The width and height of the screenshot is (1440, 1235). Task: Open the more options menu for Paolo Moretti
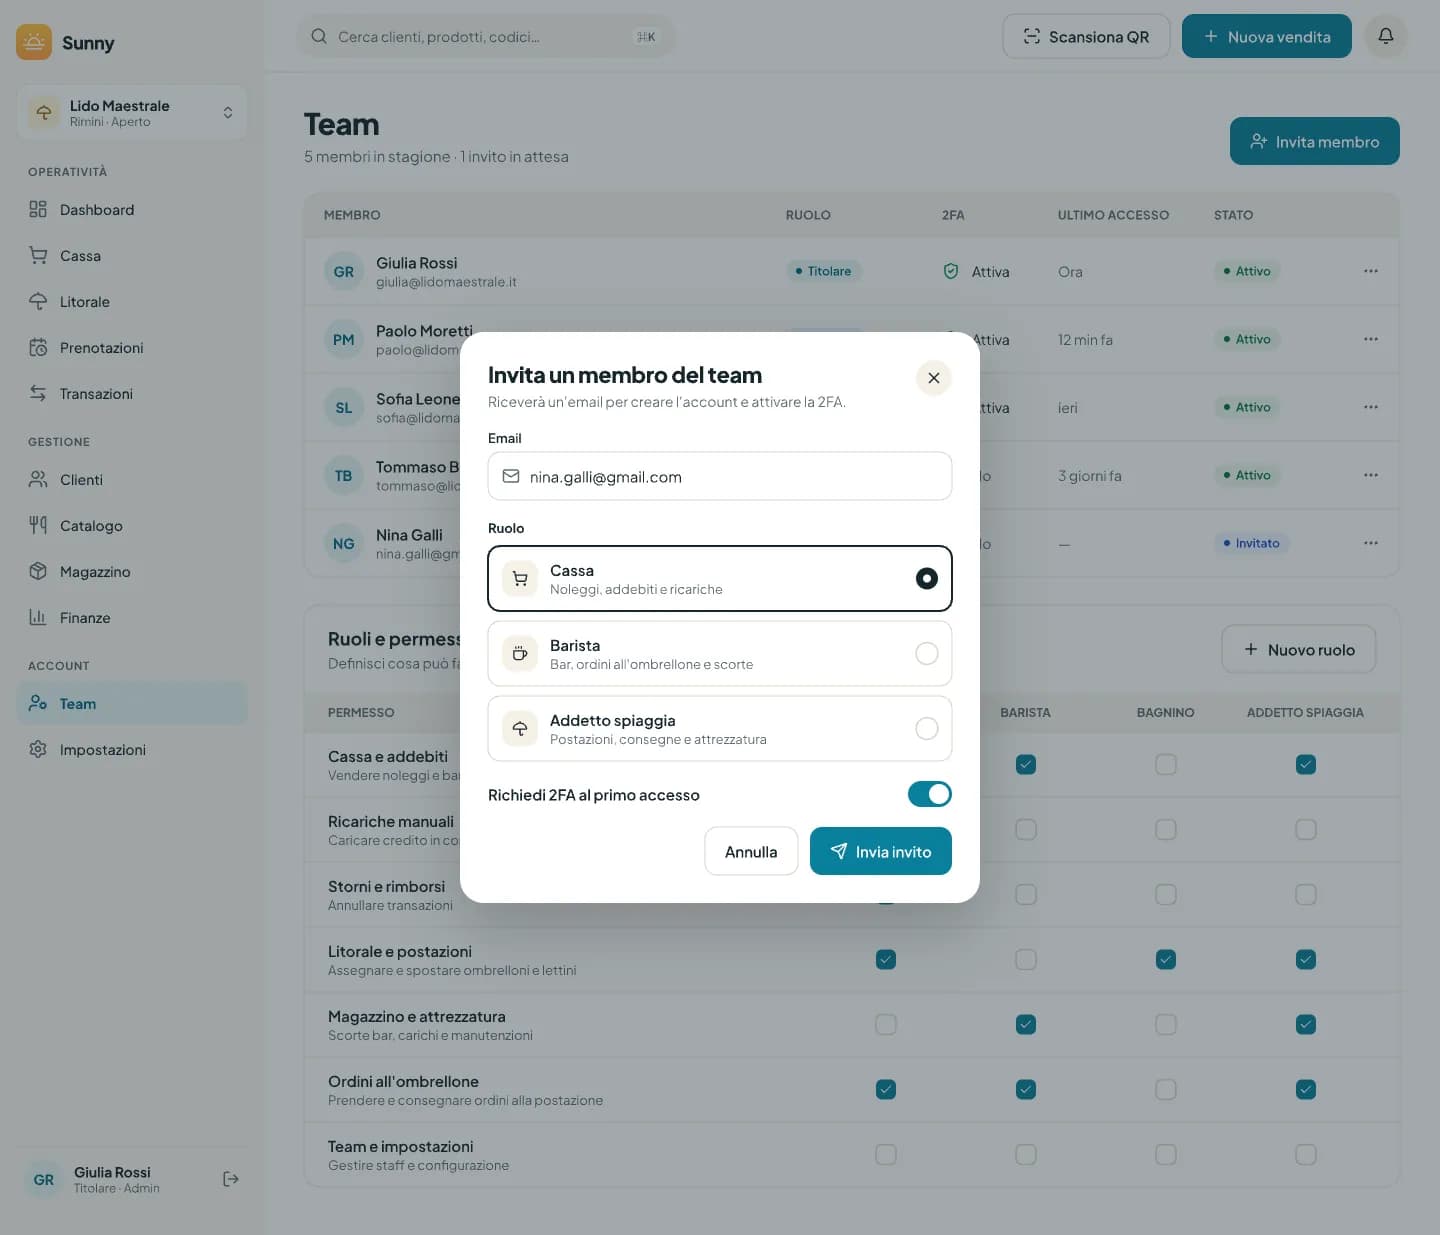point(1370,339)
